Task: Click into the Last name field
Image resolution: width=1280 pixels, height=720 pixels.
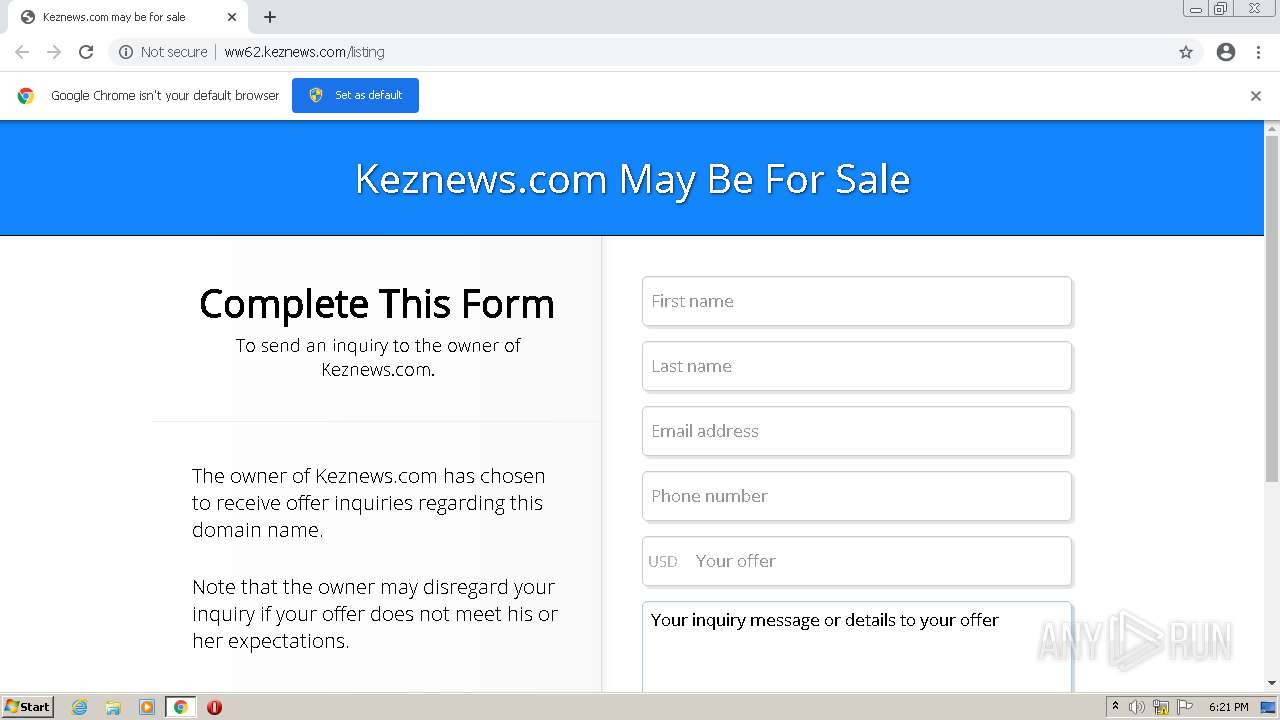Action: click(x=857, y=366)
